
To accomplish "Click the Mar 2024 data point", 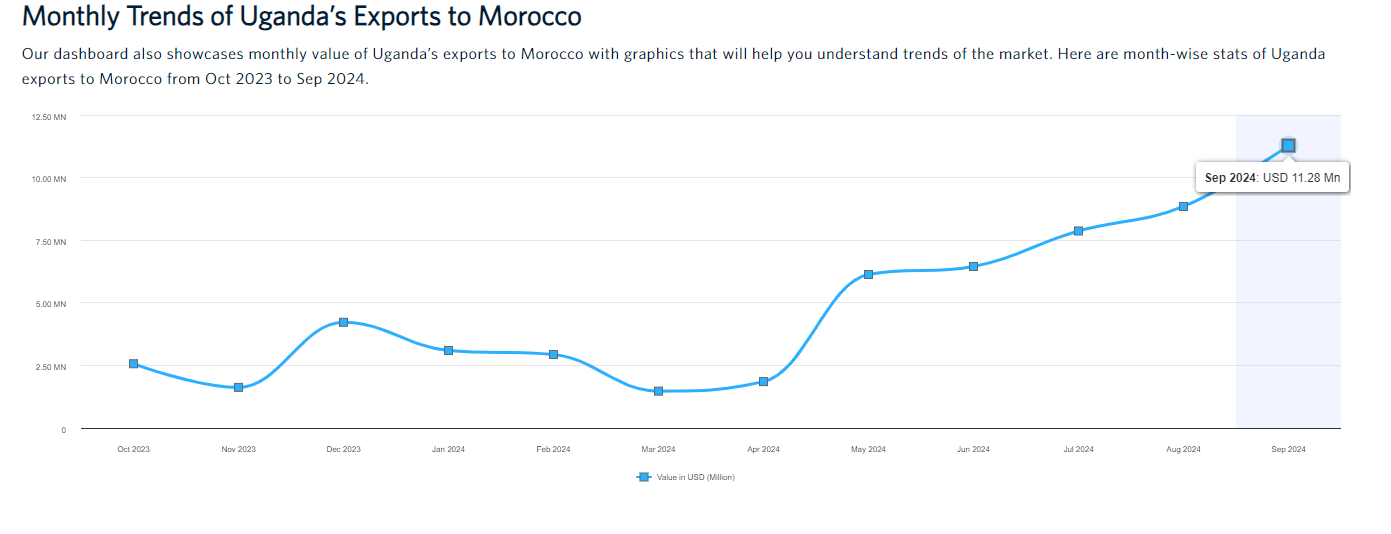I will [x=658, y=391].
